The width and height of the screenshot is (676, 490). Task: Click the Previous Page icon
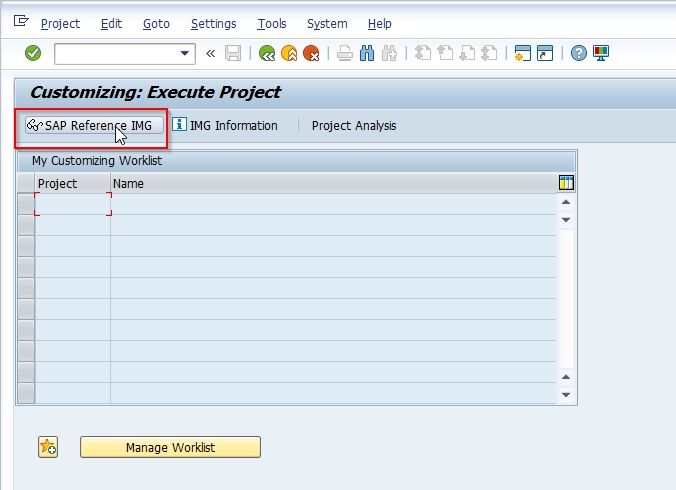pos(445,53)
